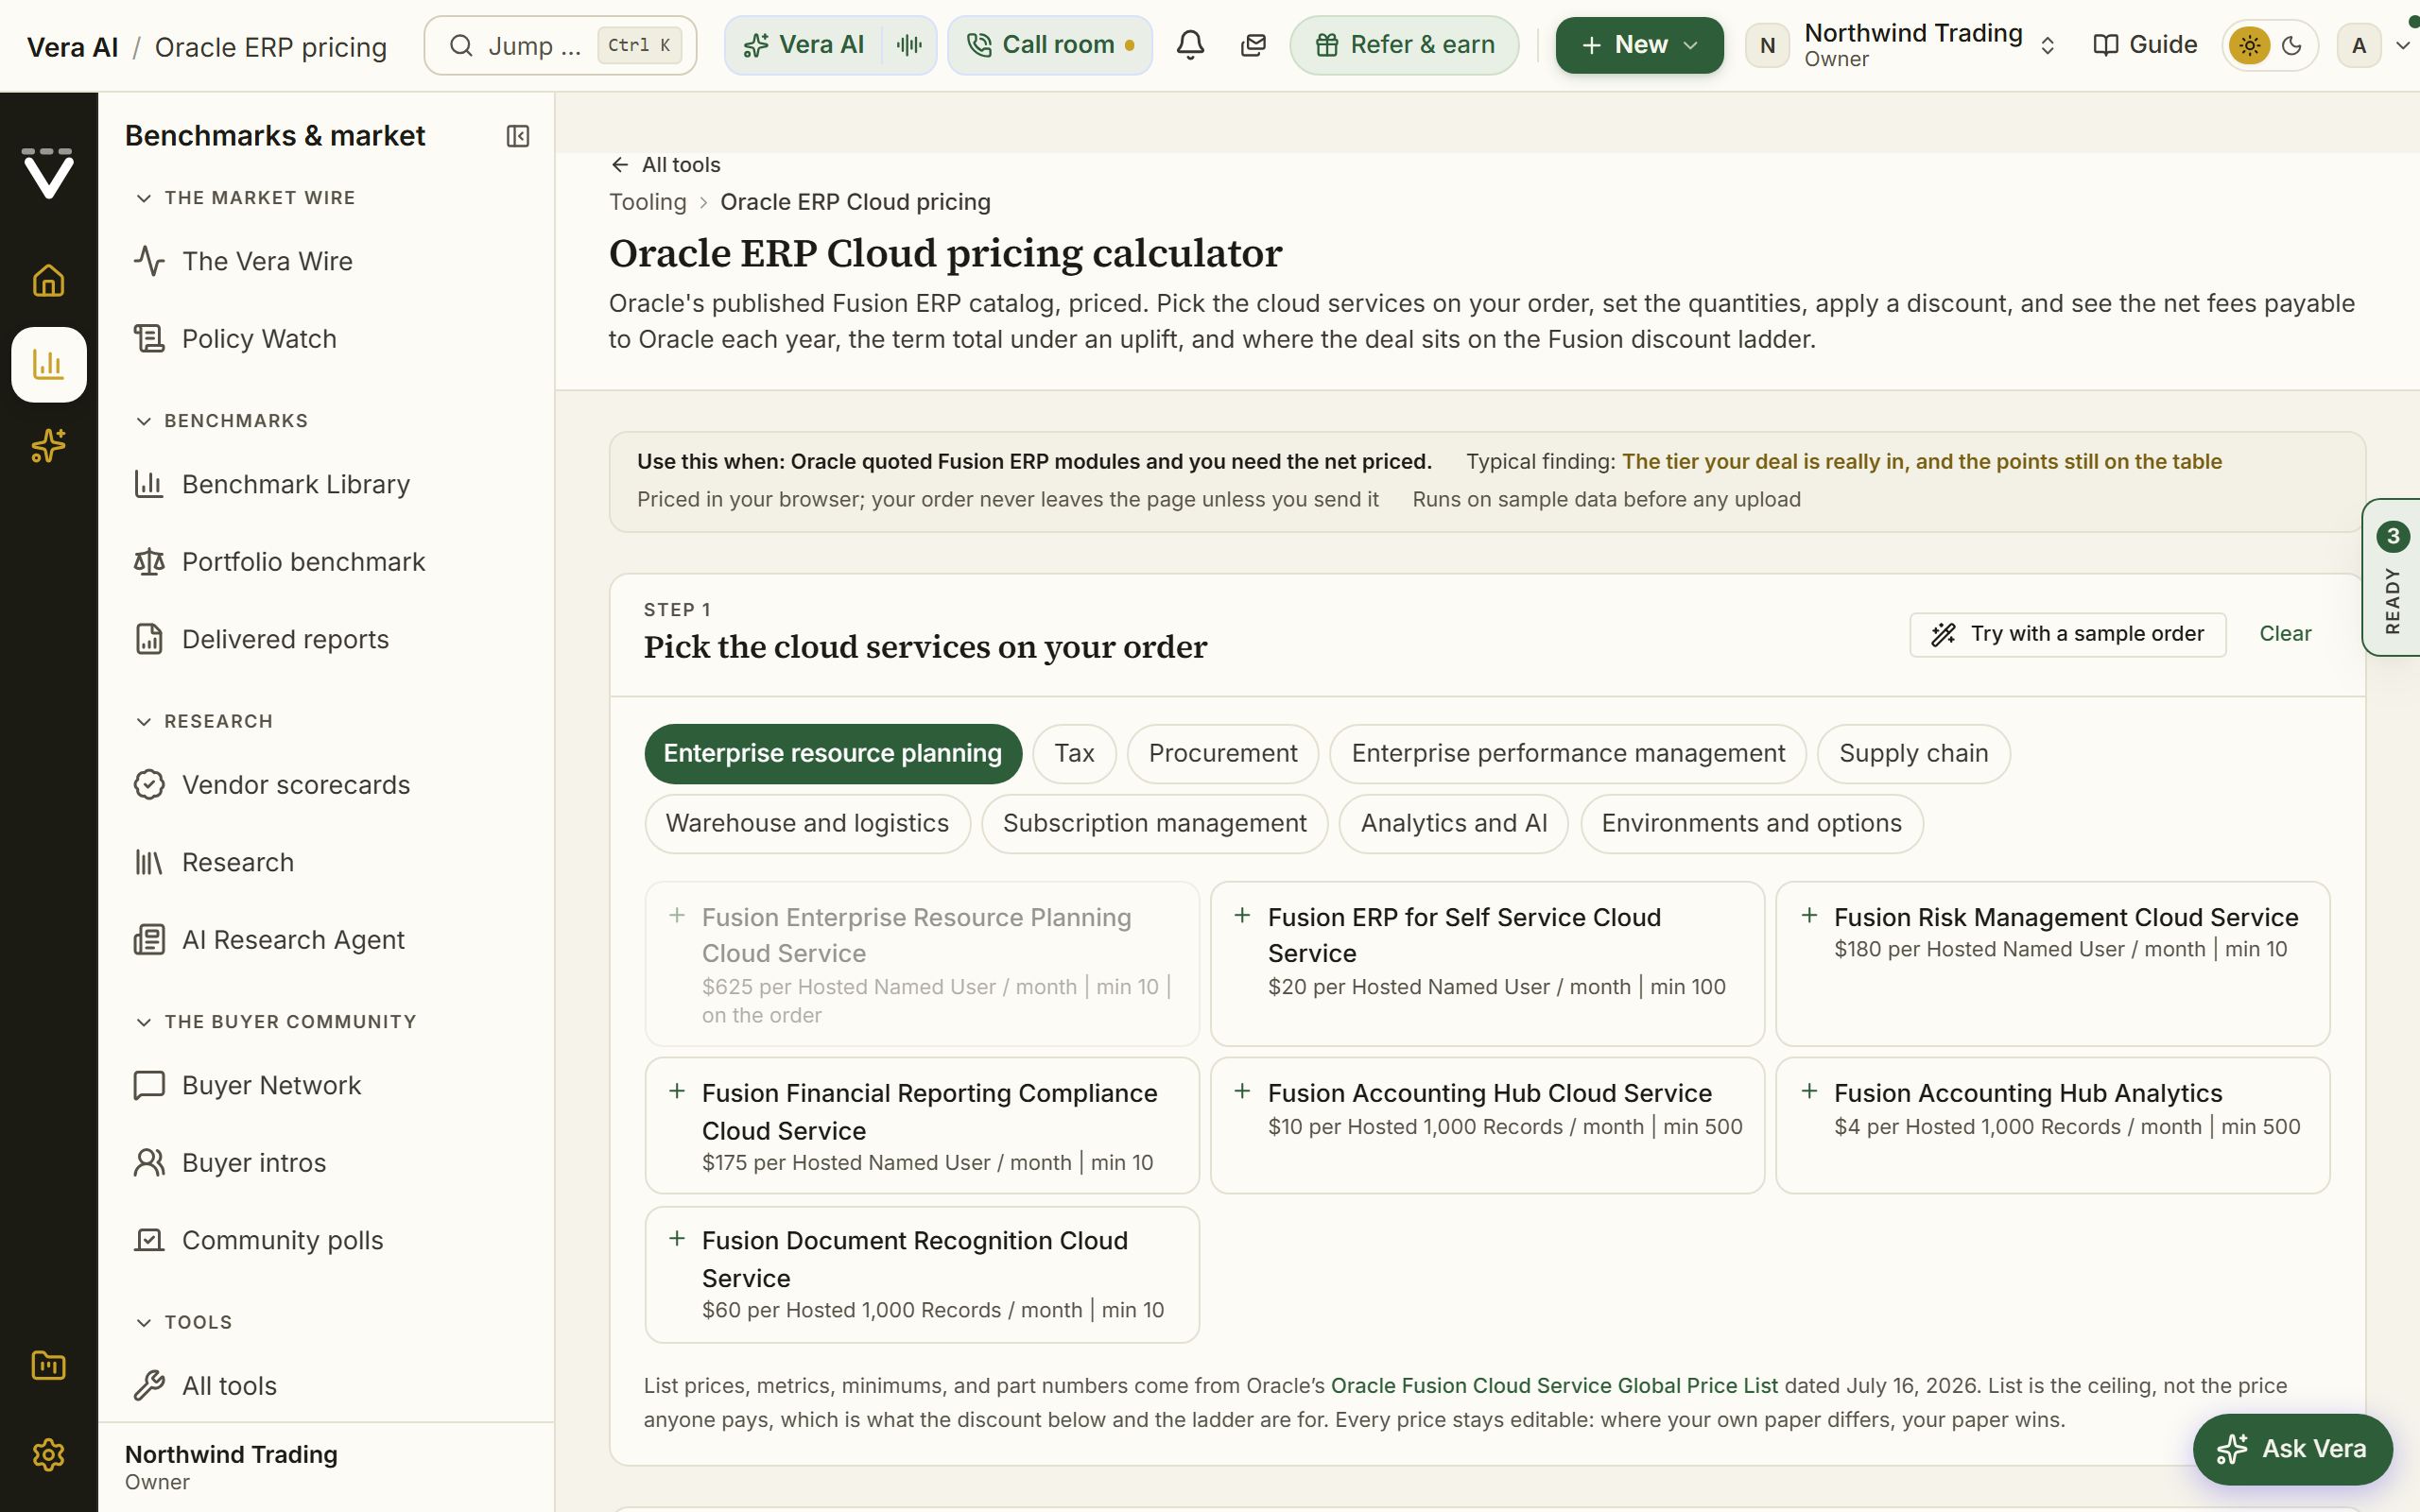Collapse RESEARCH section
Screen dimensions: 2420x1512
tap(204, 721)
